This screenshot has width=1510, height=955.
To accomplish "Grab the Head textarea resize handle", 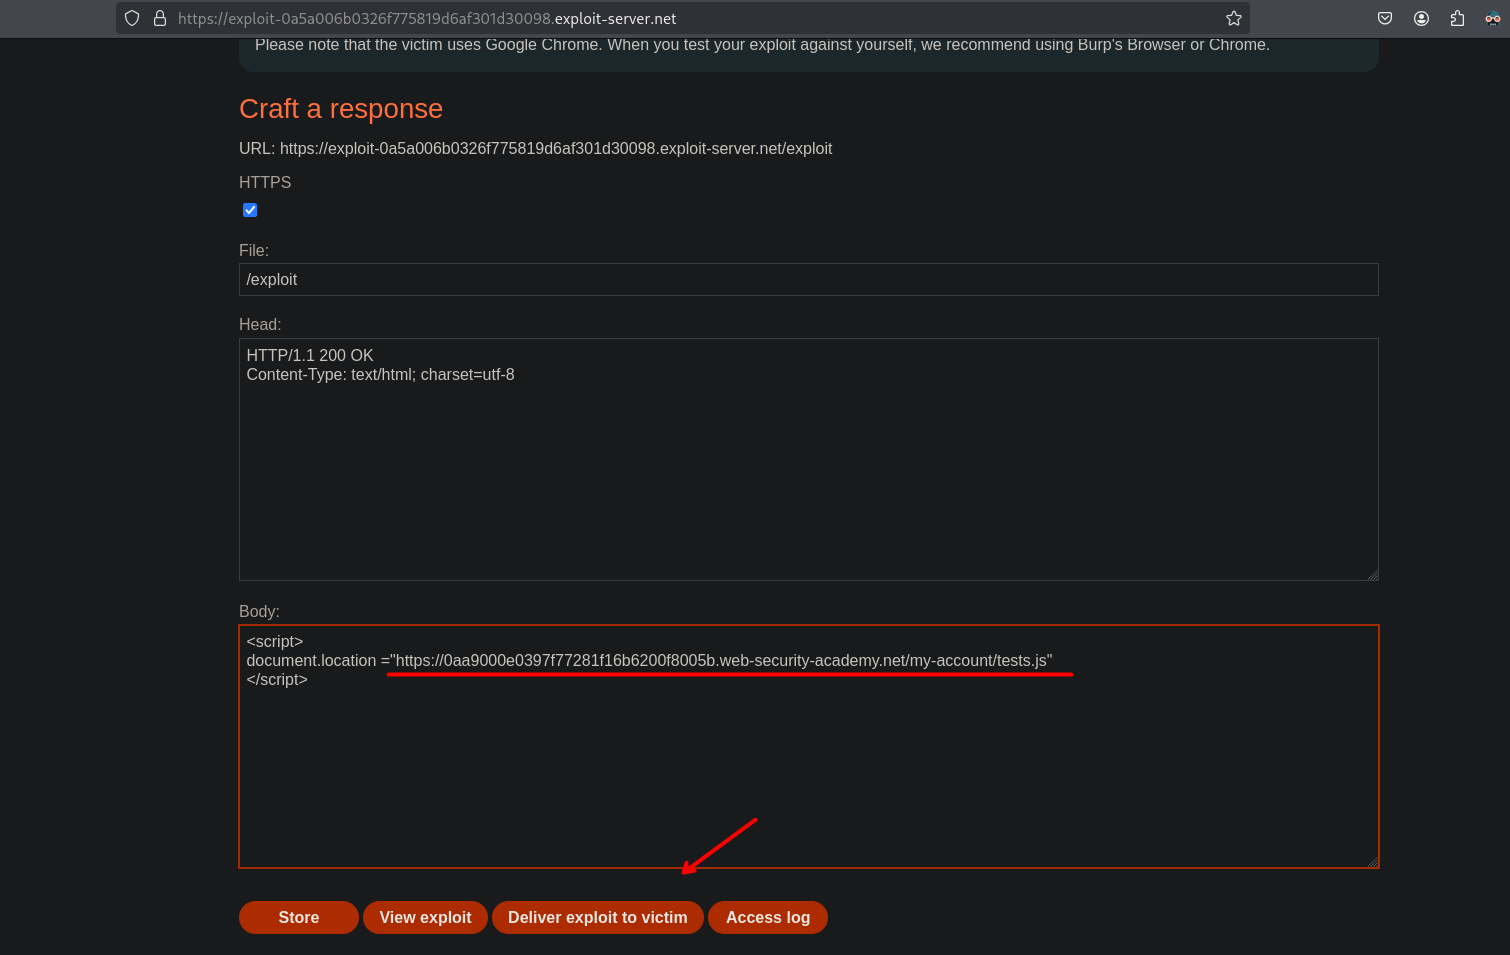I will pyautogui.click(x=1372, y=575).
